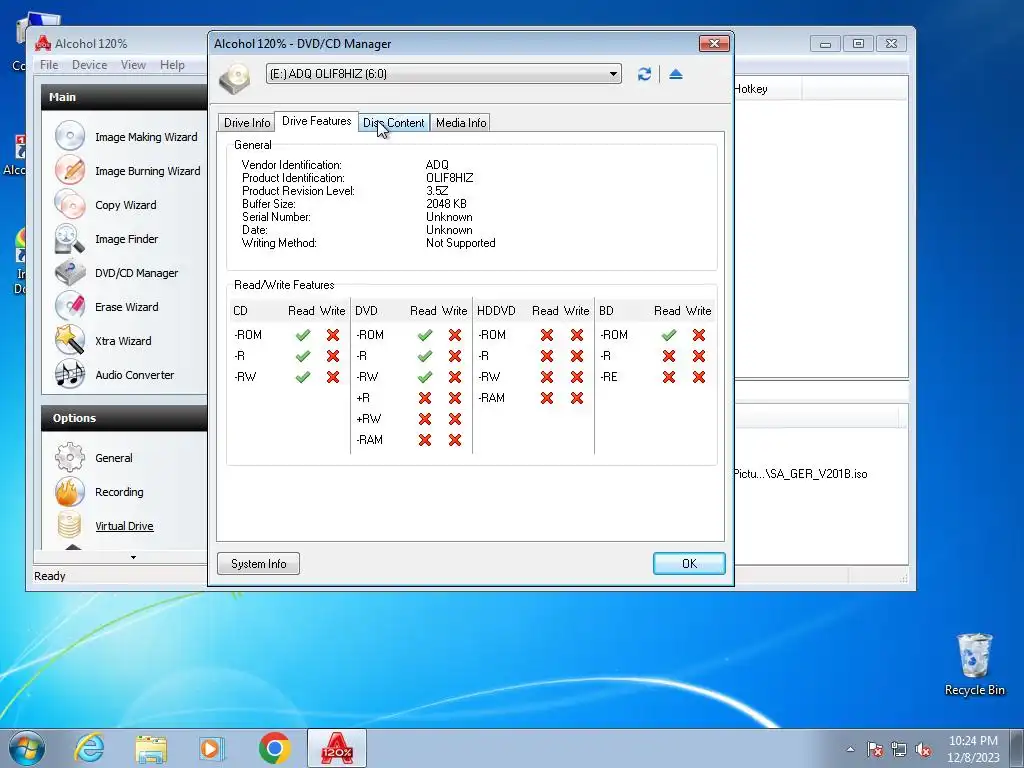Open the Image Making Wizard icon
The height and width of the screenshot is (768, 1024).
[69, 136]
